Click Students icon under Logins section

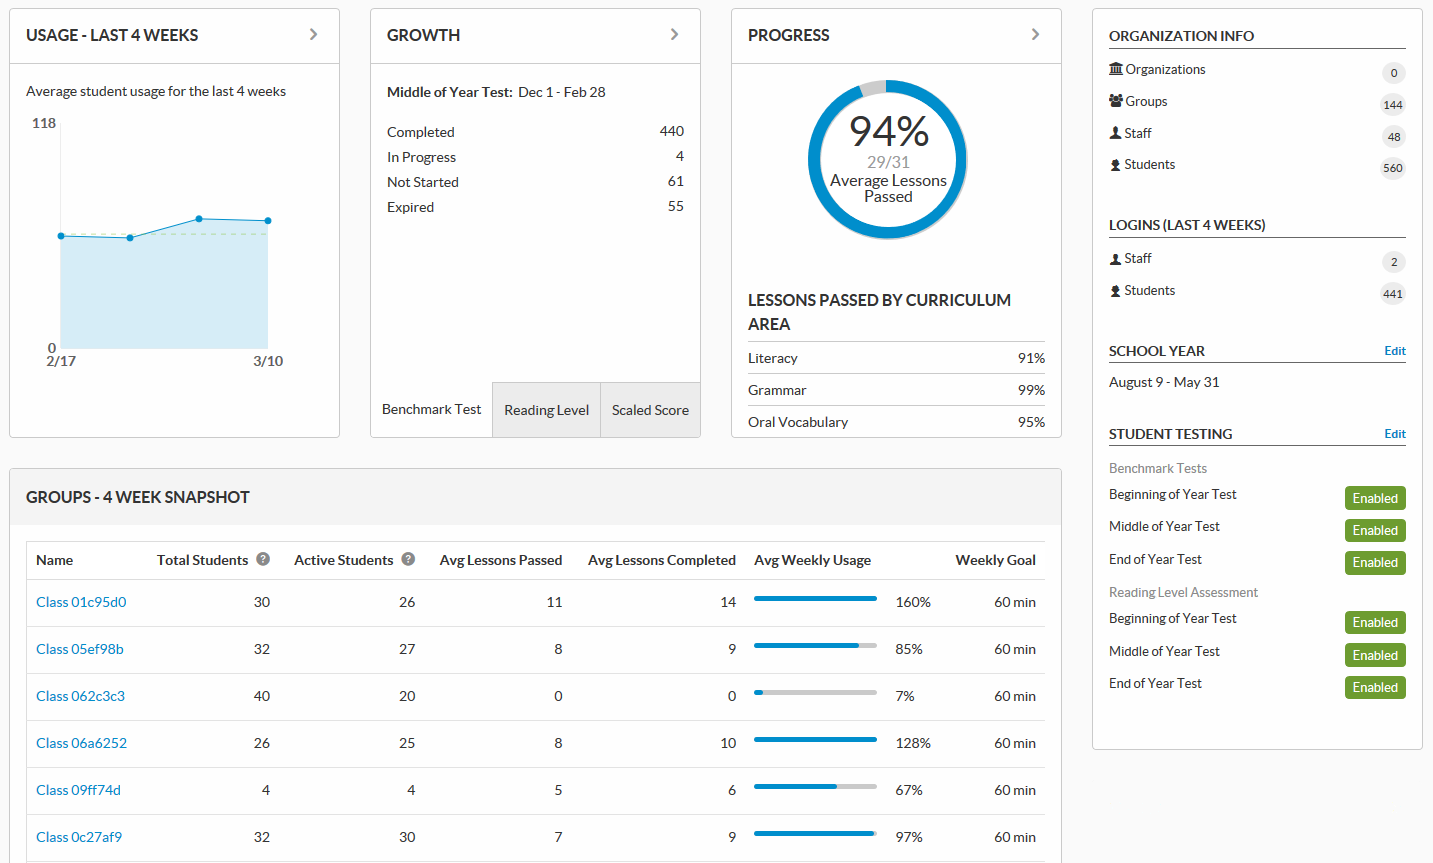1115,291
